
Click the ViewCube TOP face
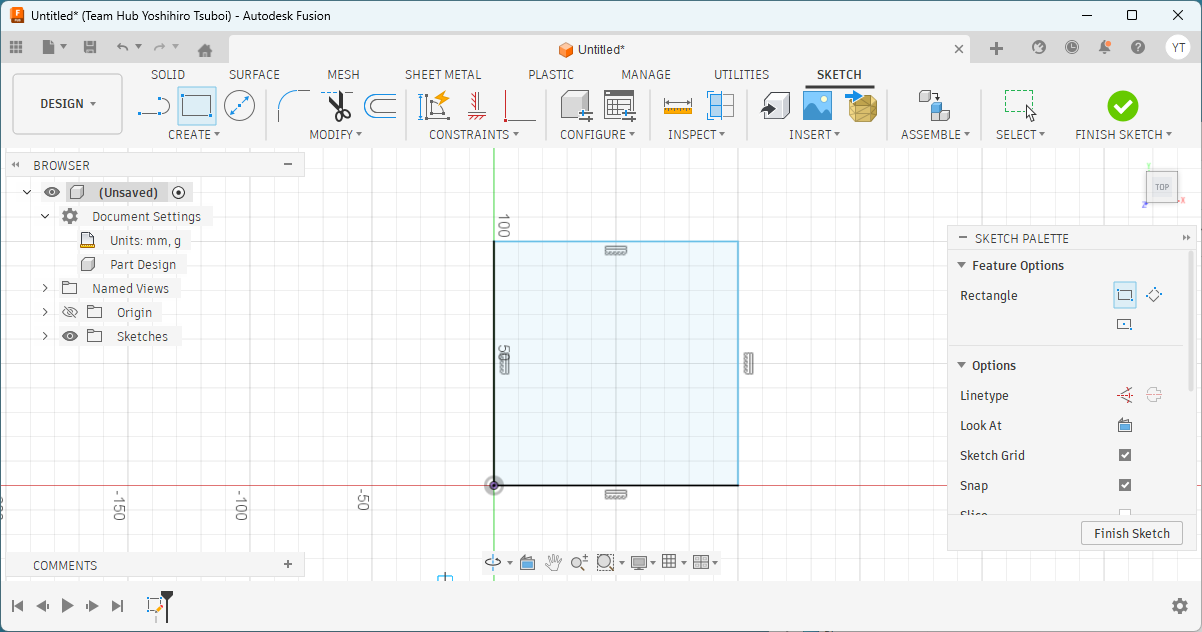[x=1161, y=187]
